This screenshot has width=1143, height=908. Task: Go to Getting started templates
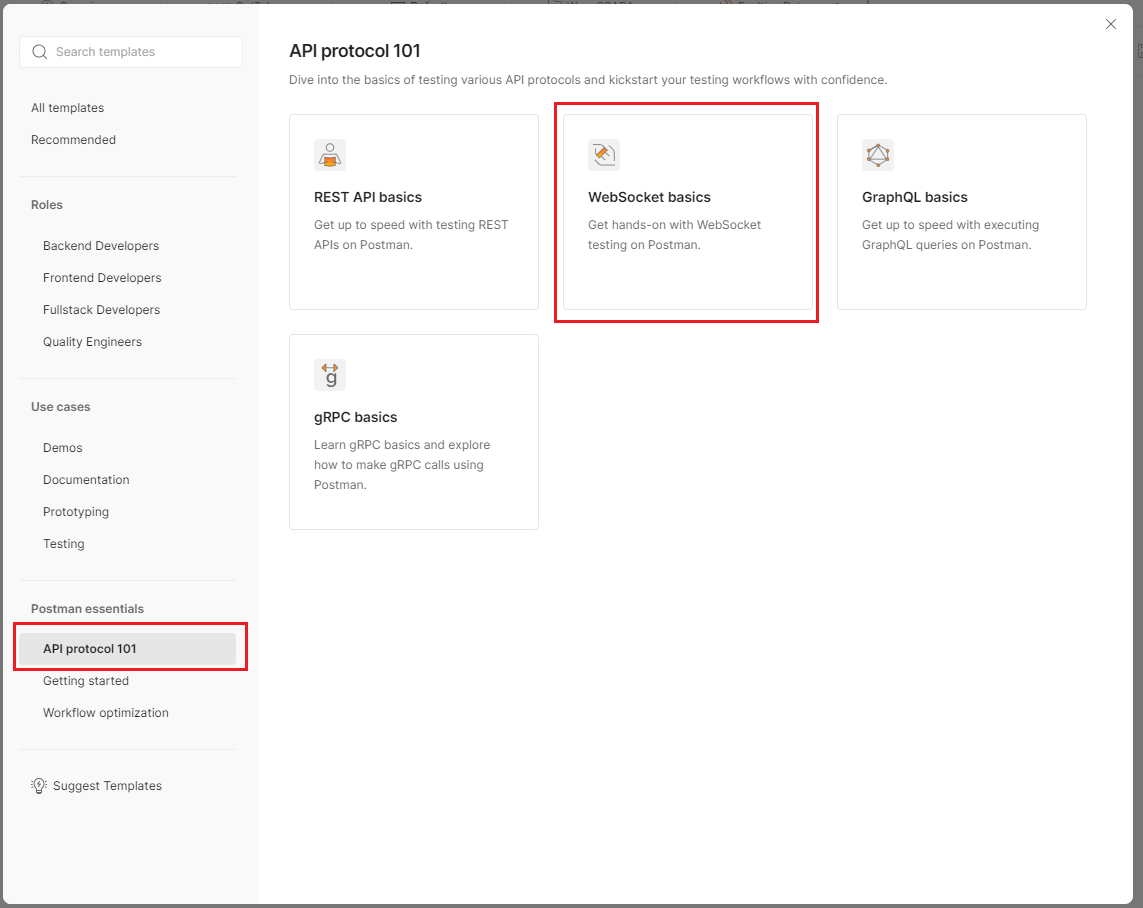pos(86,681)
